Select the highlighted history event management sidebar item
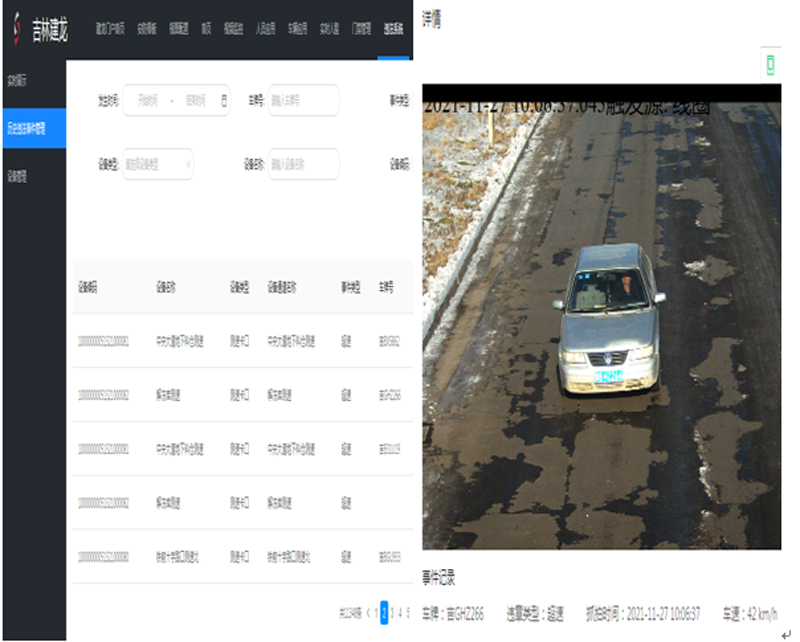 point(33,129)
